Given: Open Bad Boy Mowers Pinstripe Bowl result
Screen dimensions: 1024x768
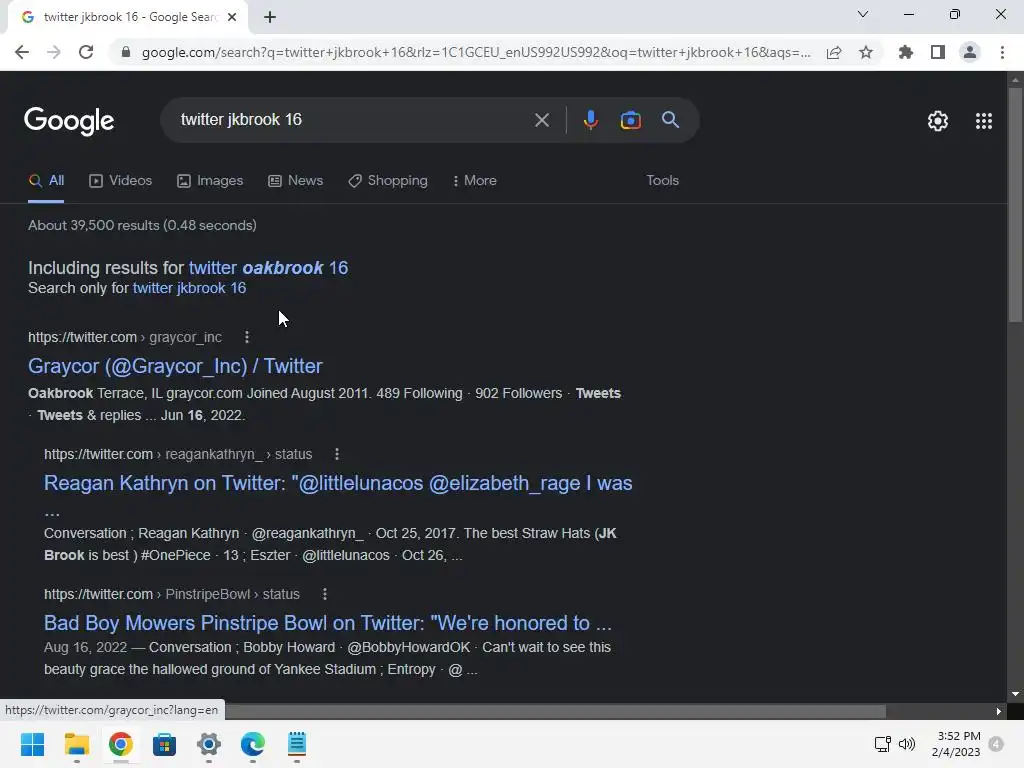Looking at the screenshot, I should pos(328,623).
